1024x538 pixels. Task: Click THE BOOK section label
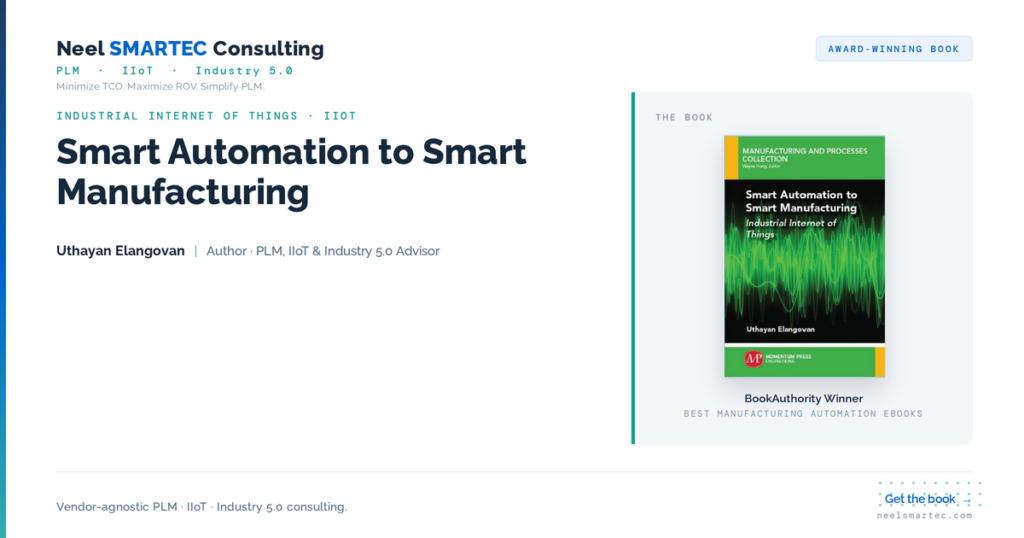pyautogui.click(x=684, y=118)
